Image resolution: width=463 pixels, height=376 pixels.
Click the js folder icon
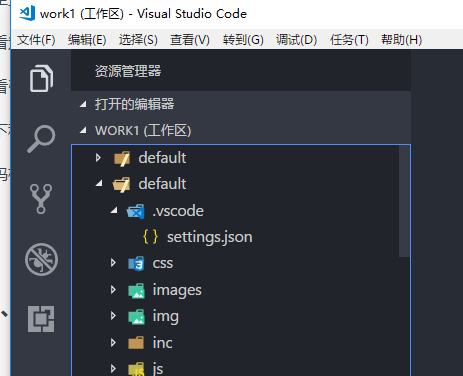136,369
